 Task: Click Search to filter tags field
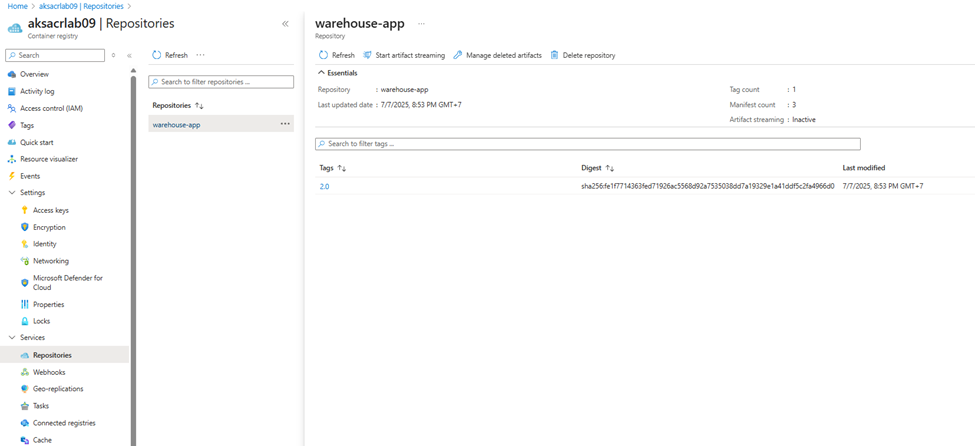point(588,144)
